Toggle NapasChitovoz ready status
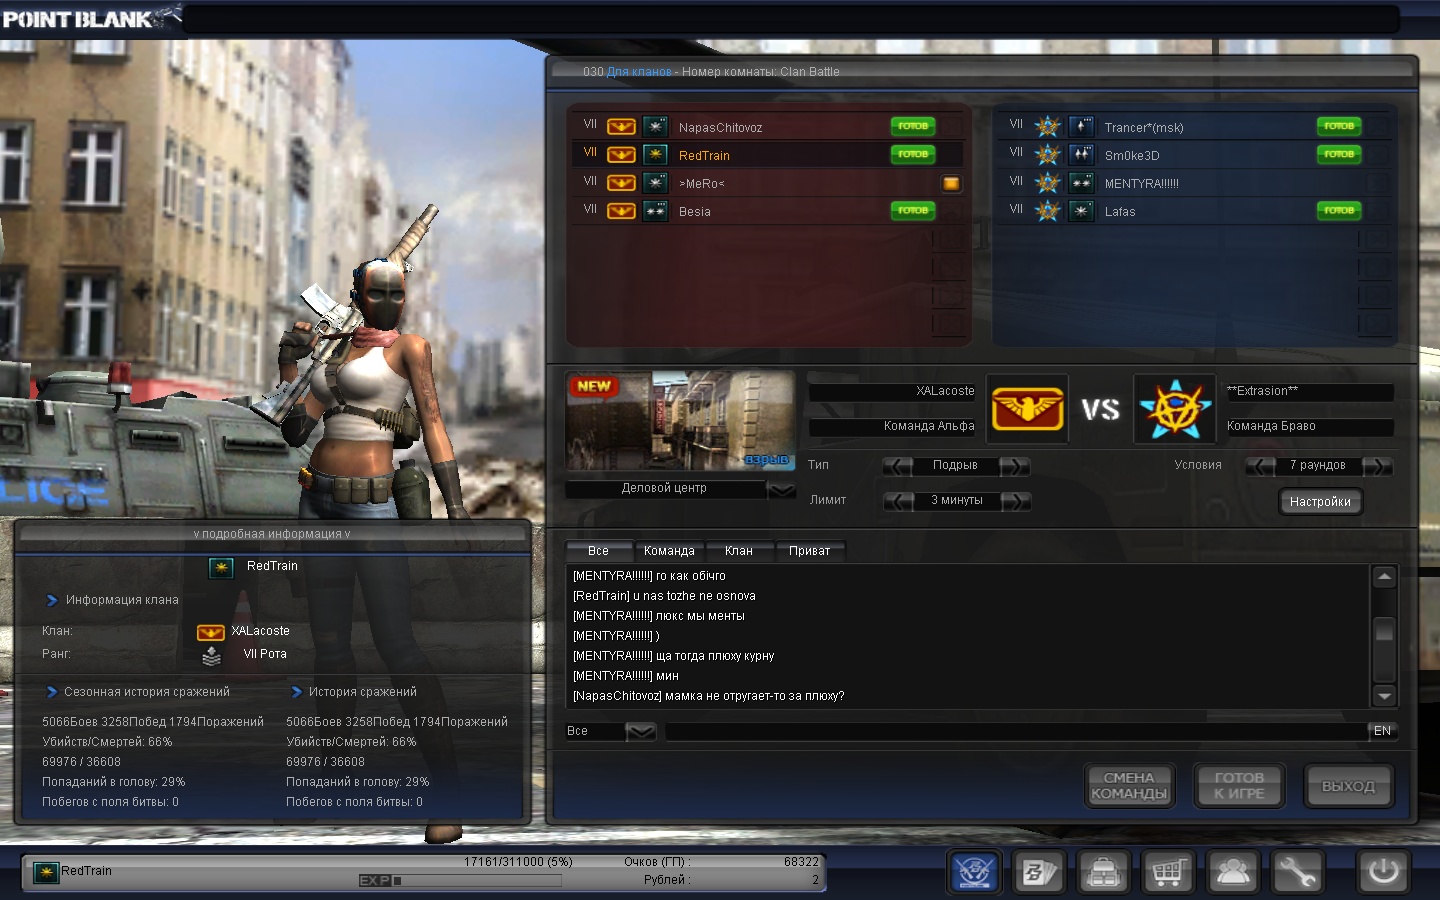 (913, 126)
